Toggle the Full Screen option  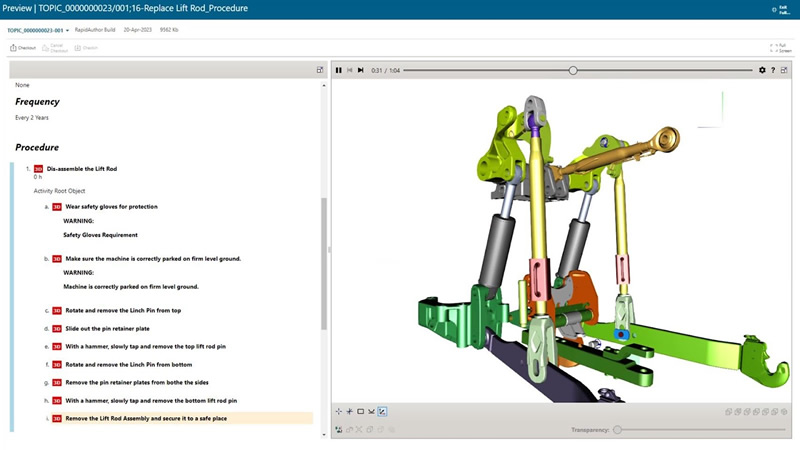(x=775, y=47)
